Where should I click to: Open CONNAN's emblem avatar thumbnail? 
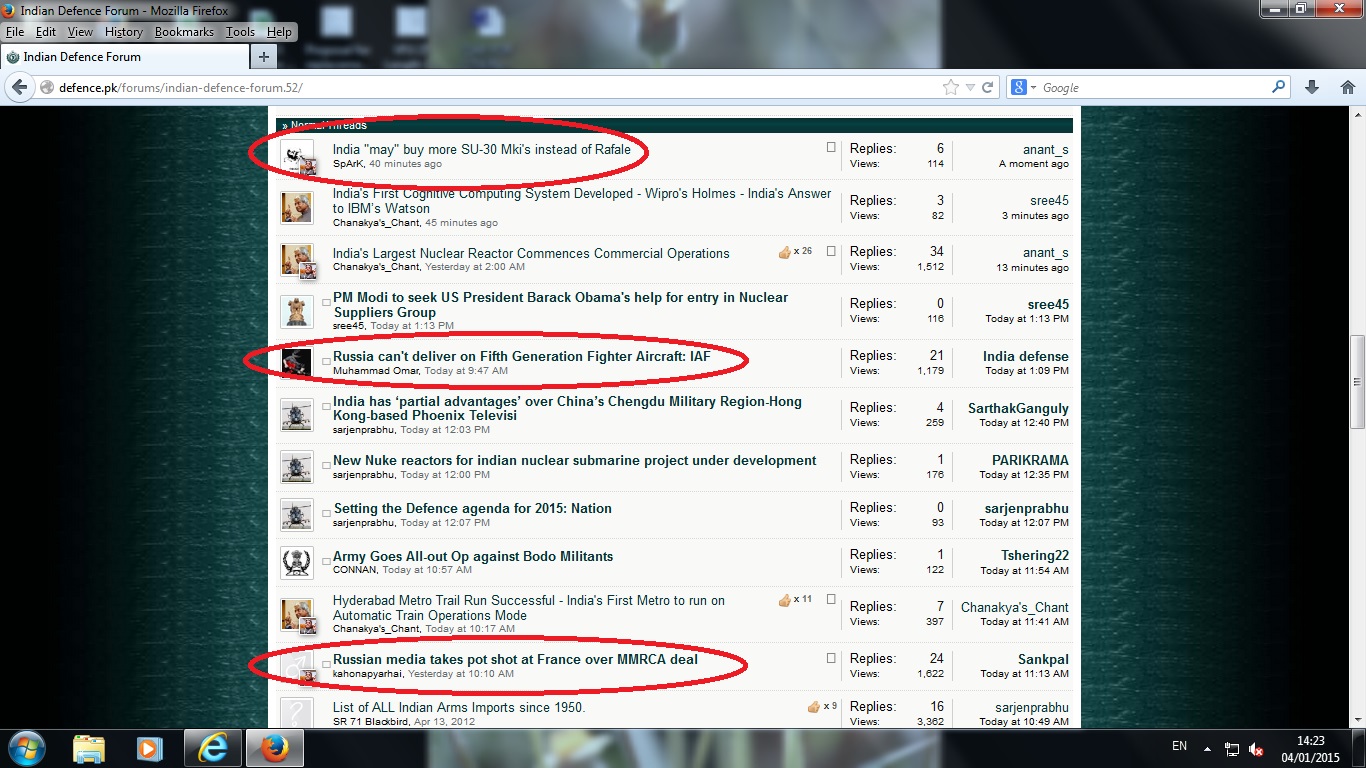coord(297,563)
